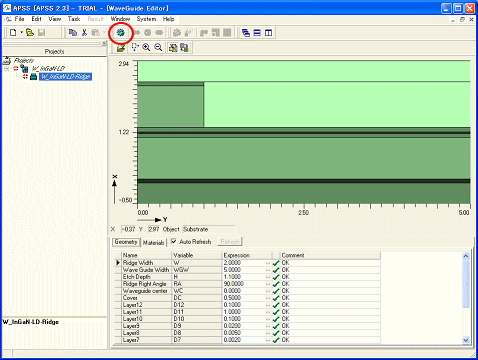Edit Cover expression 0.5000
The width and height of the screenshot is (478, 360).
click(244, 298)
